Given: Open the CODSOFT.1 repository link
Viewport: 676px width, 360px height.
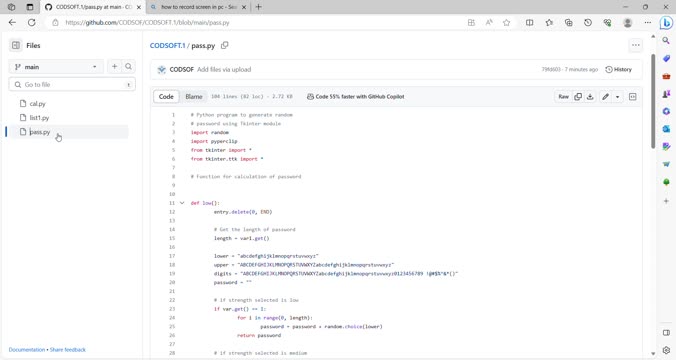Looking at the screenshot, I should 167,45.
